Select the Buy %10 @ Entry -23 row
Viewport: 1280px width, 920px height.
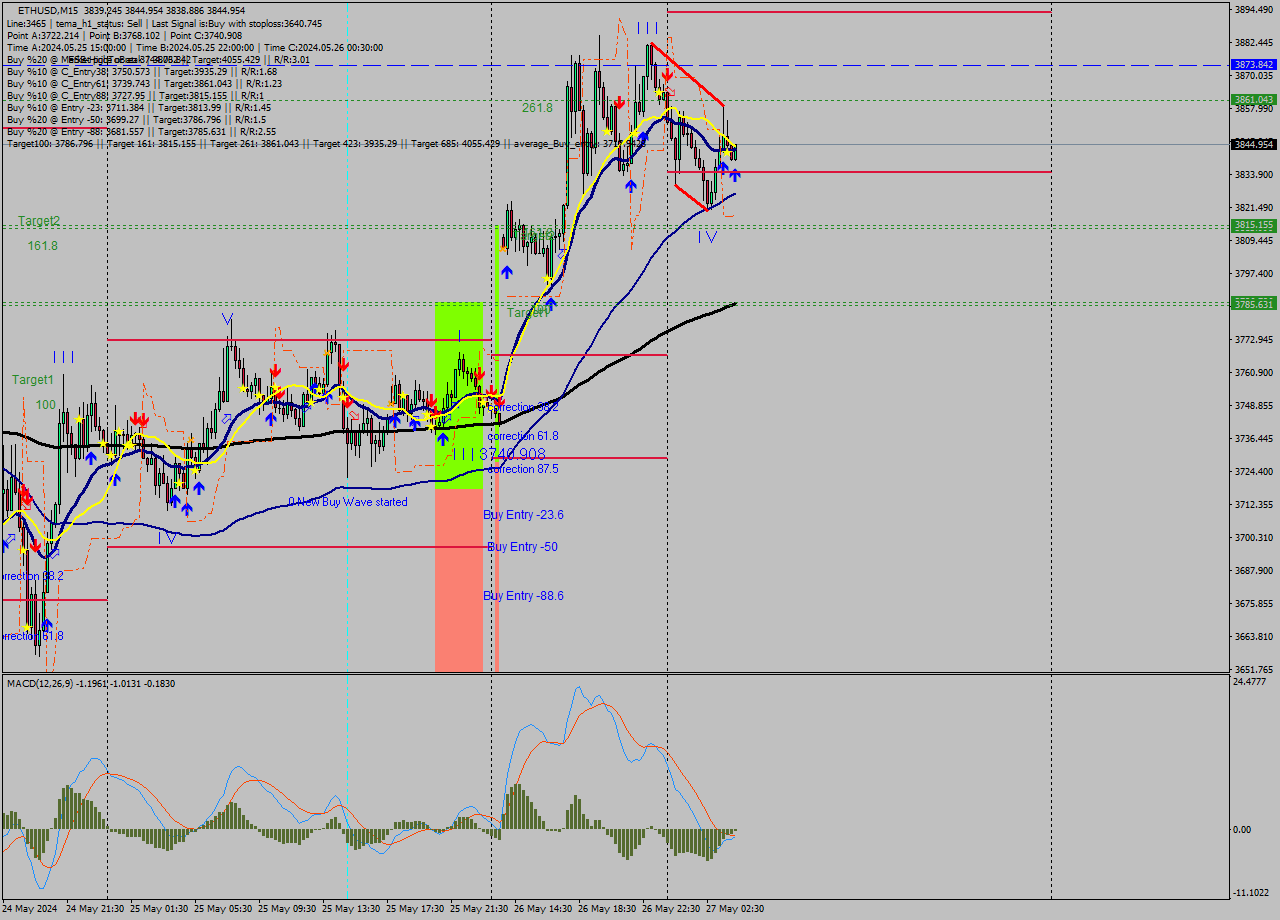(139, 107)
